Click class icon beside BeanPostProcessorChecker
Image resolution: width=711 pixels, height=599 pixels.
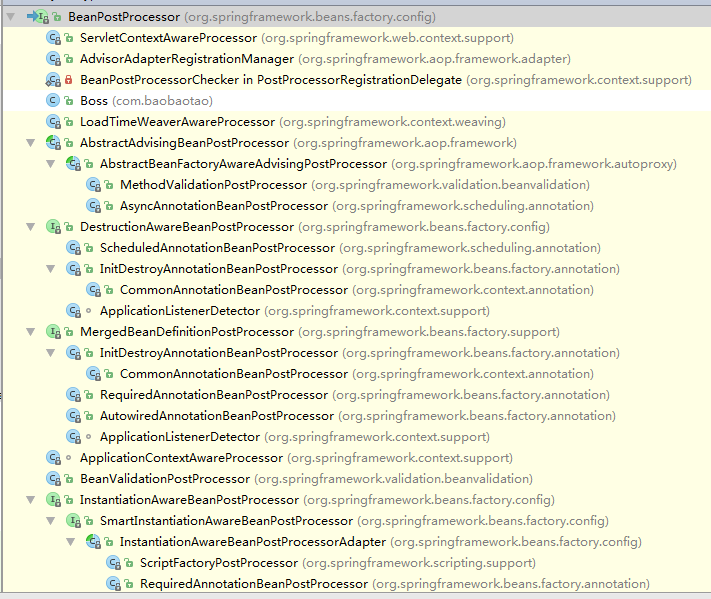pyautogui.click(x=54, y=80)
